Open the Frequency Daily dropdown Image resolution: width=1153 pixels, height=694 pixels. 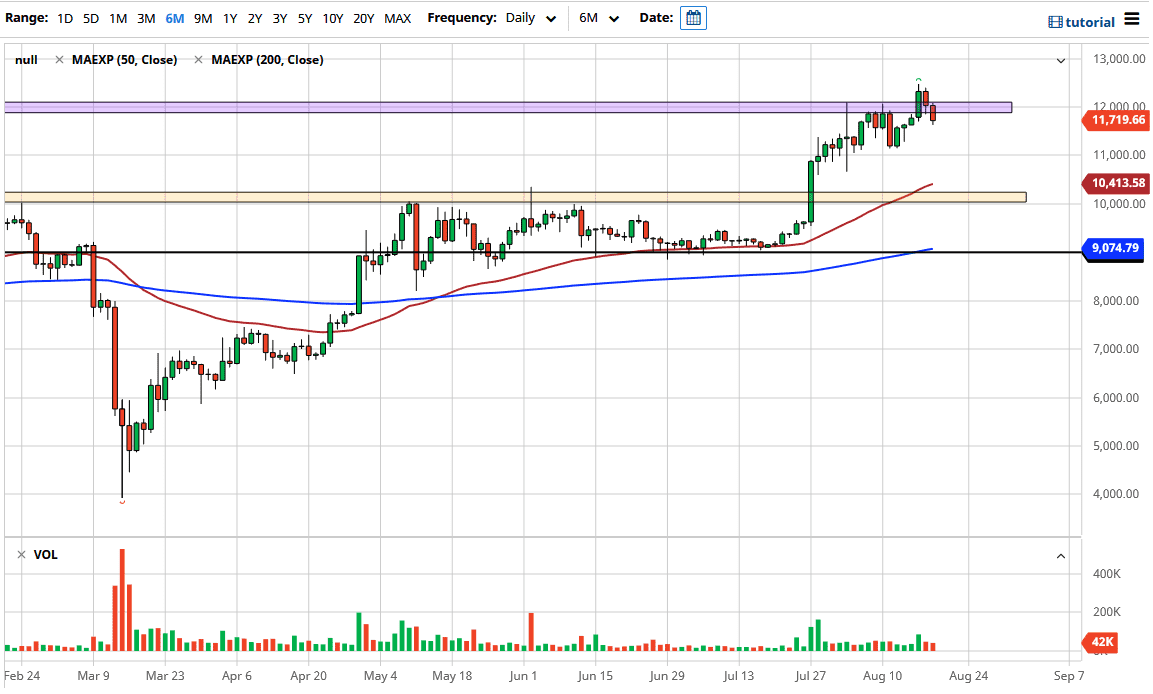[x=530, y=18]
